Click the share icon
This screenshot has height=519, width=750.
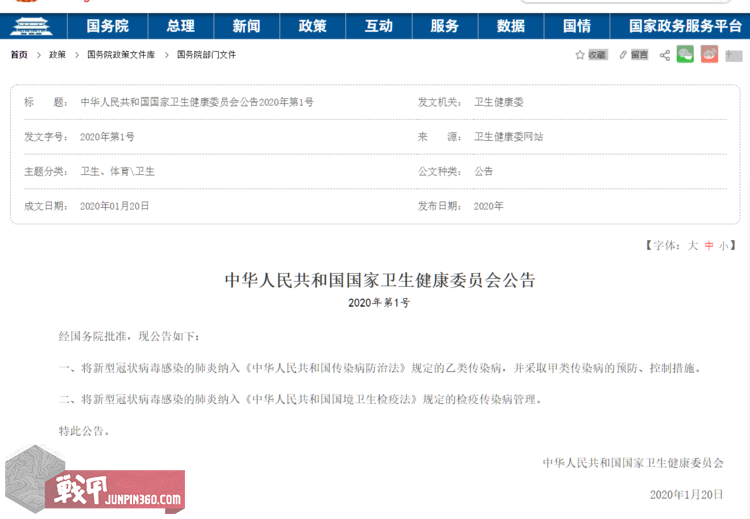(x=665, y=55)
